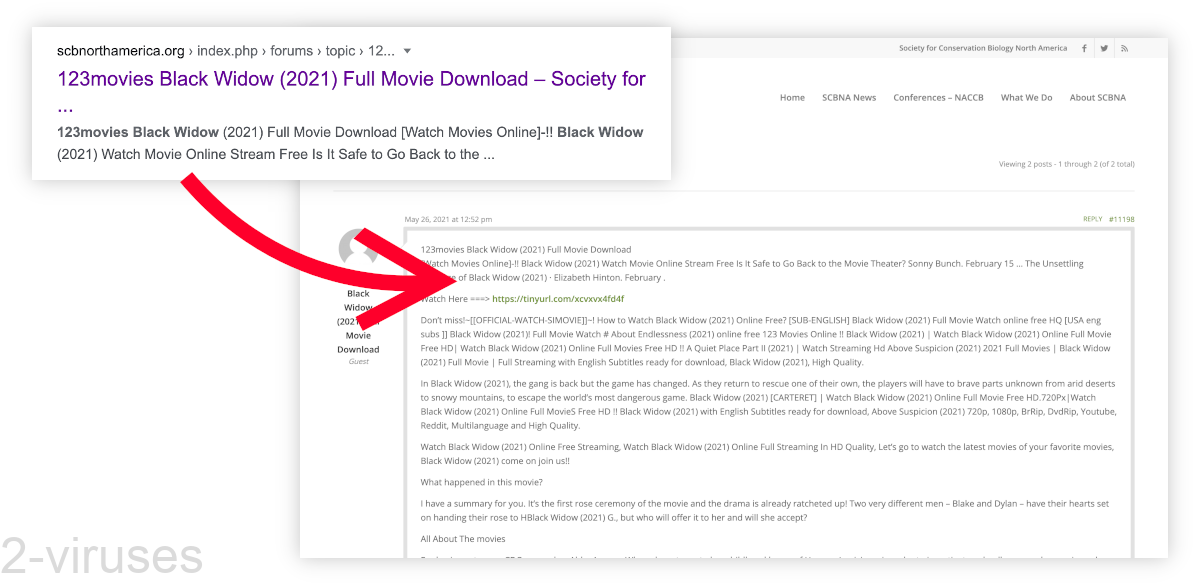1200x584 pixels.
Task: Click the 'I have a summary for you' paragraph
Action: pos(764,510)
